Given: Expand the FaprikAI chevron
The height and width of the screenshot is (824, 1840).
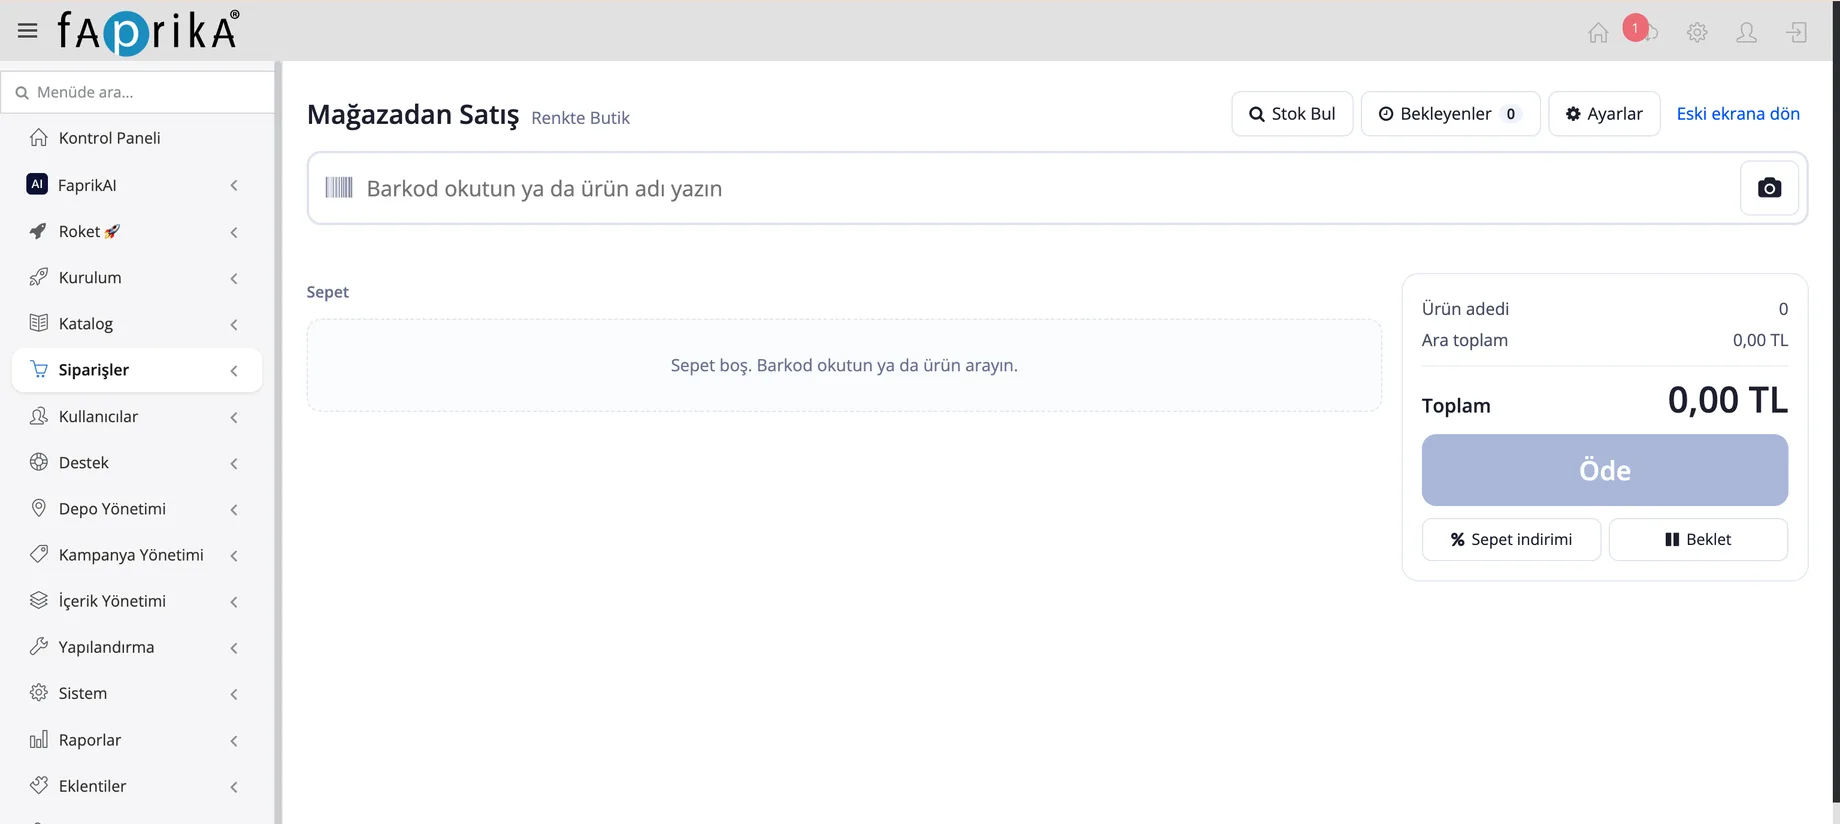Looking at the screenshot, I should pyautogui.click(x=234, y=185).
